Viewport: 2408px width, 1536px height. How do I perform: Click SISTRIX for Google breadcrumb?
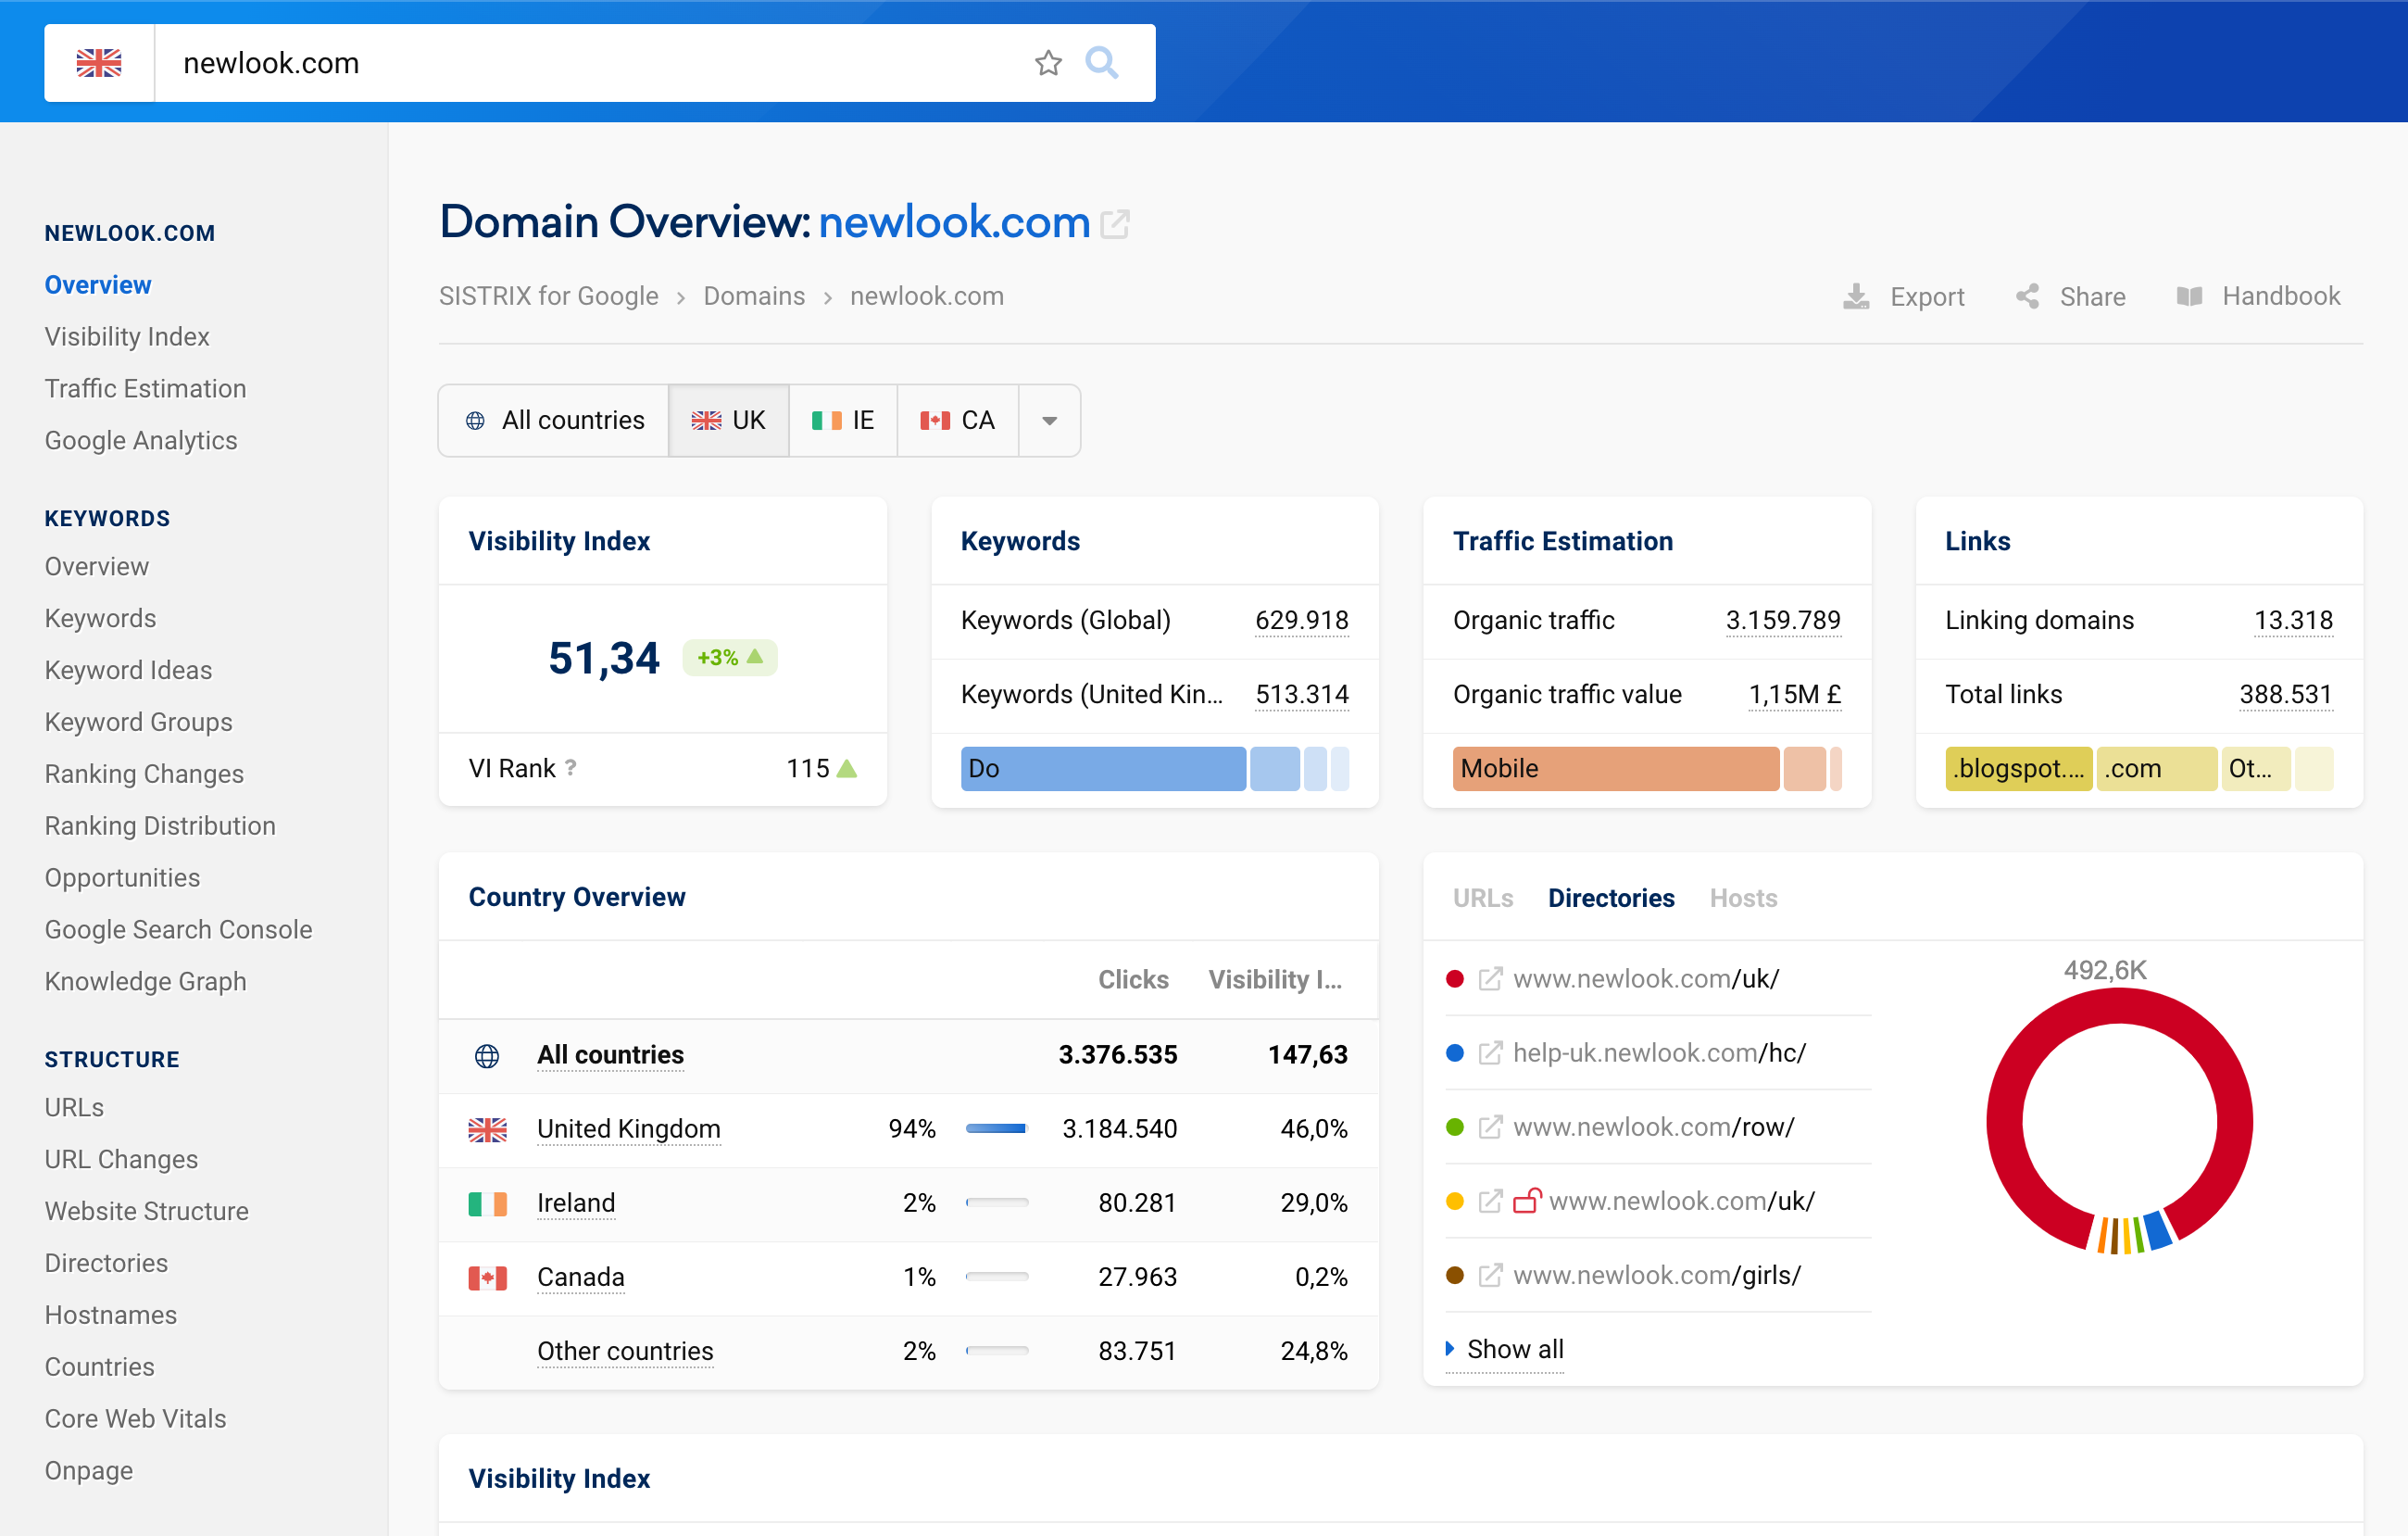pos(548,297)
